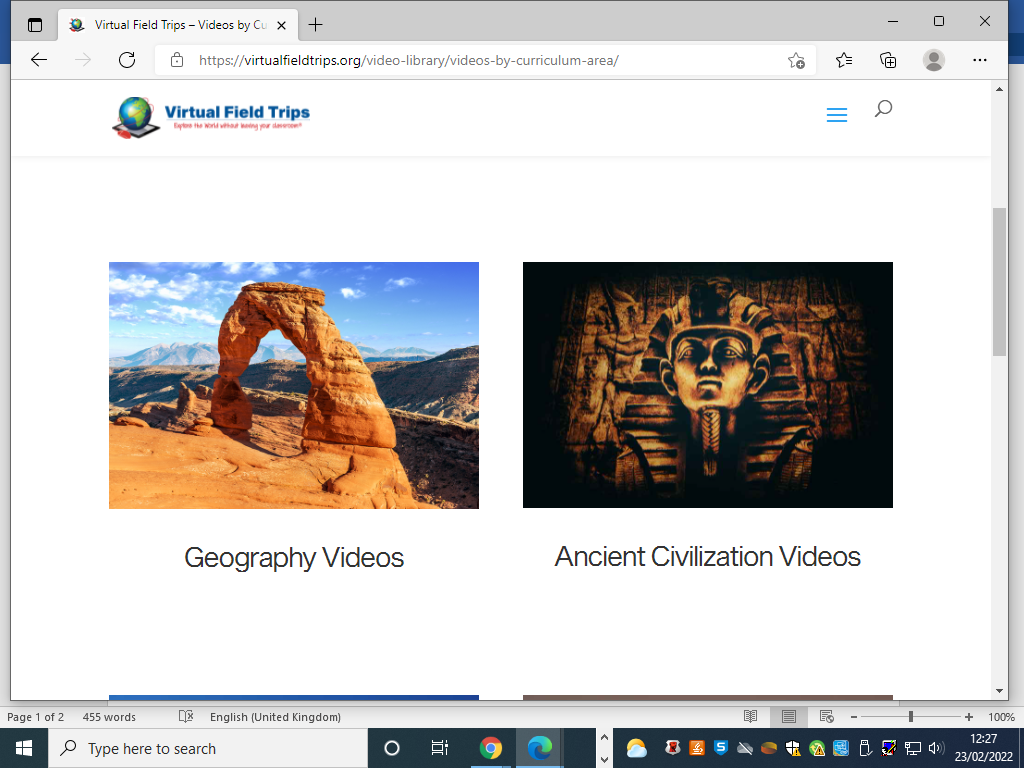Image resolution: width=1024 pixels, height=768 pixels.
Task: Click the Virtual Field Trips logo
Action: 212,116
